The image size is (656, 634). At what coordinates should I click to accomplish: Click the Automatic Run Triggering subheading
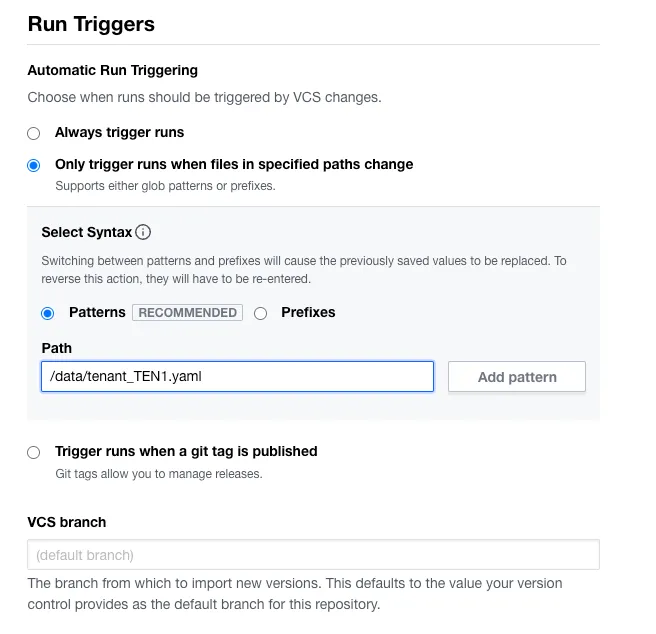pos(112,70)
